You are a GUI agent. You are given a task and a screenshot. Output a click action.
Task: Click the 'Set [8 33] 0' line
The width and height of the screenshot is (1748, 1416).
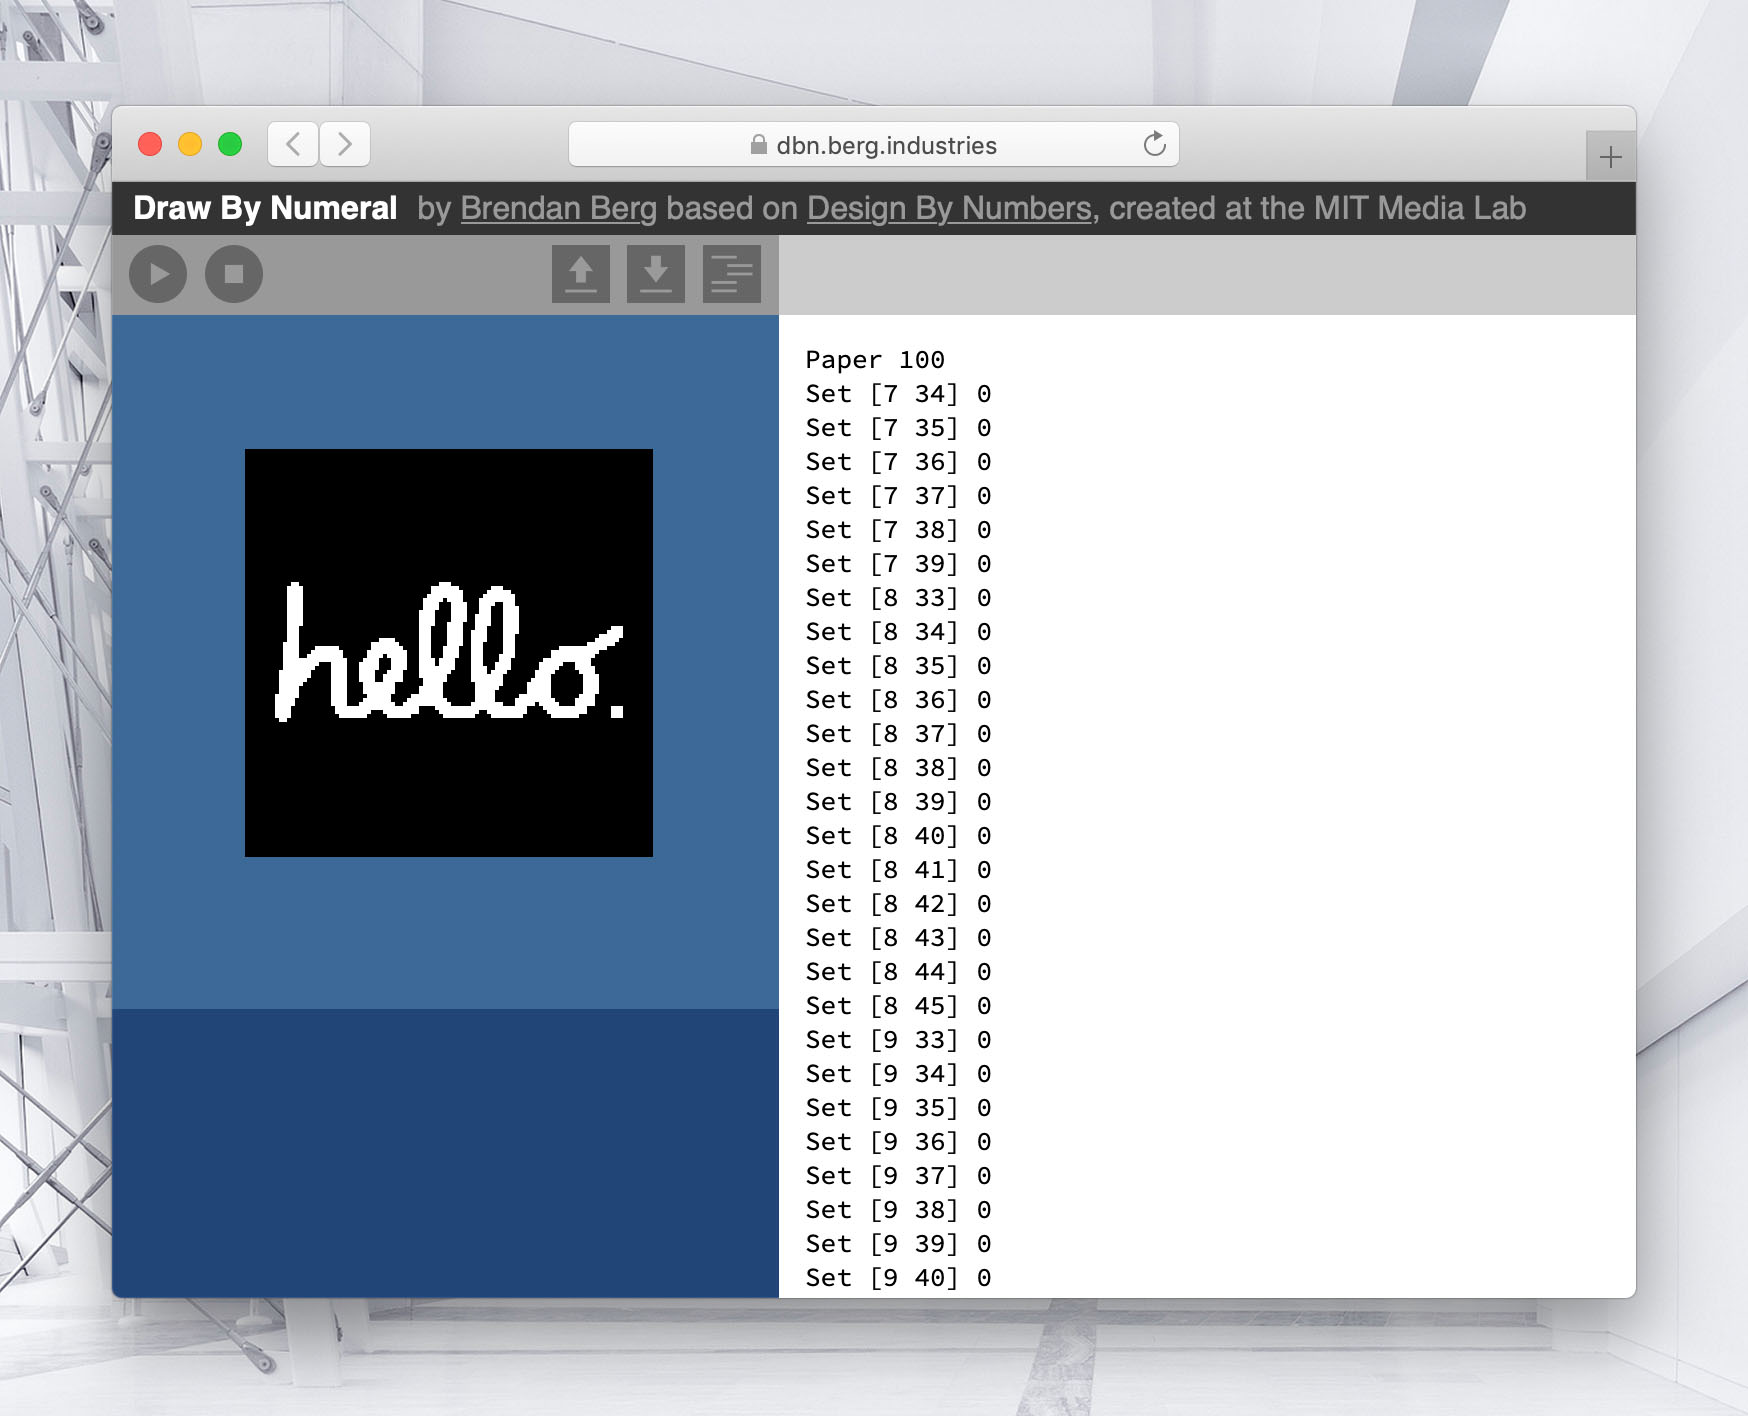(899, 598)
